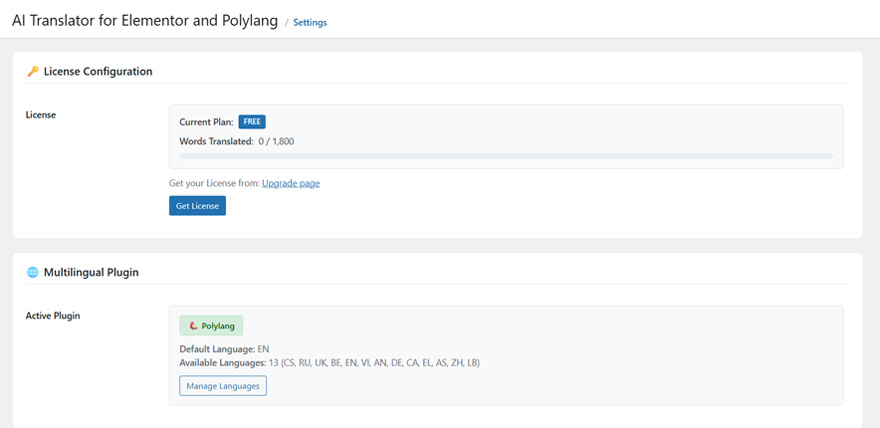Click the 'Multilingual Plugin' heading
The image size is (880, 428).
click(91, 273)
